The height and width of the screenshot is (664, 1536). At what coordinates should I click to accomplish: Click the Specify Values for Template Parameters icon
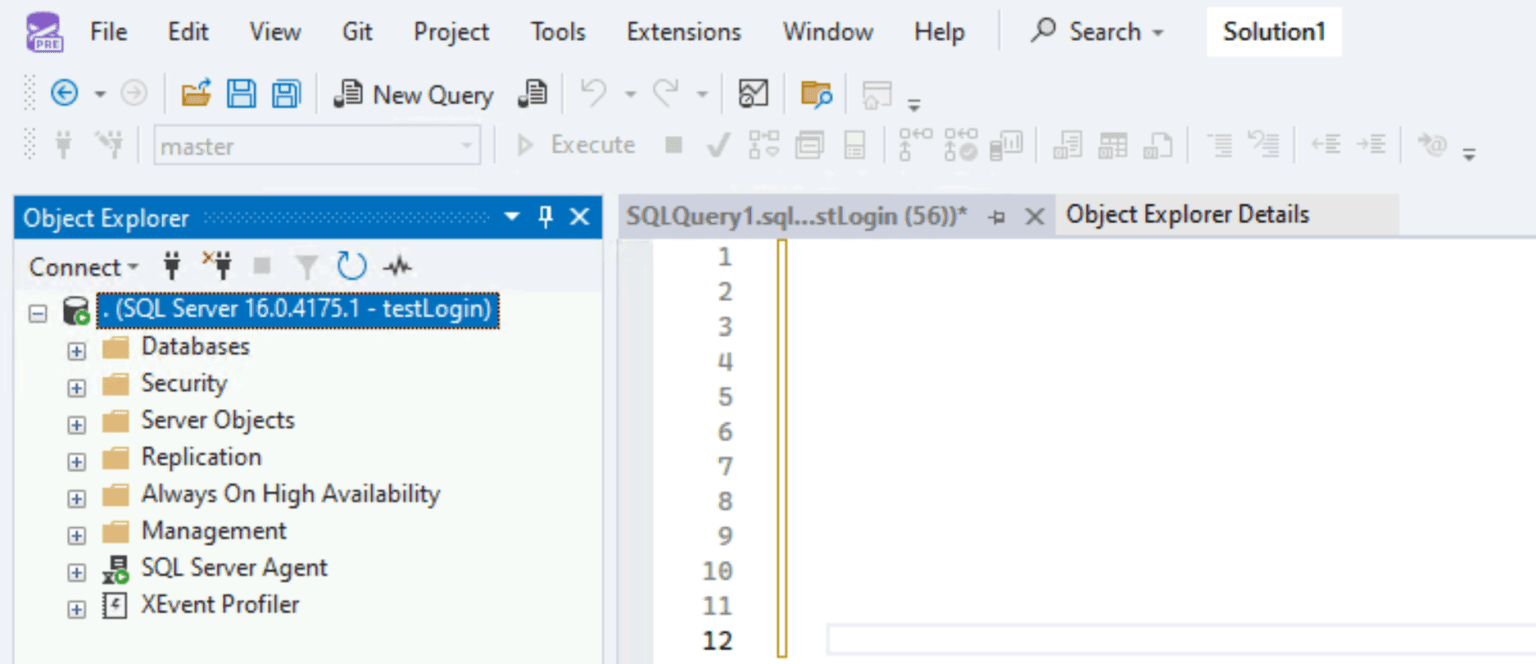click(x=1432, y=146)
